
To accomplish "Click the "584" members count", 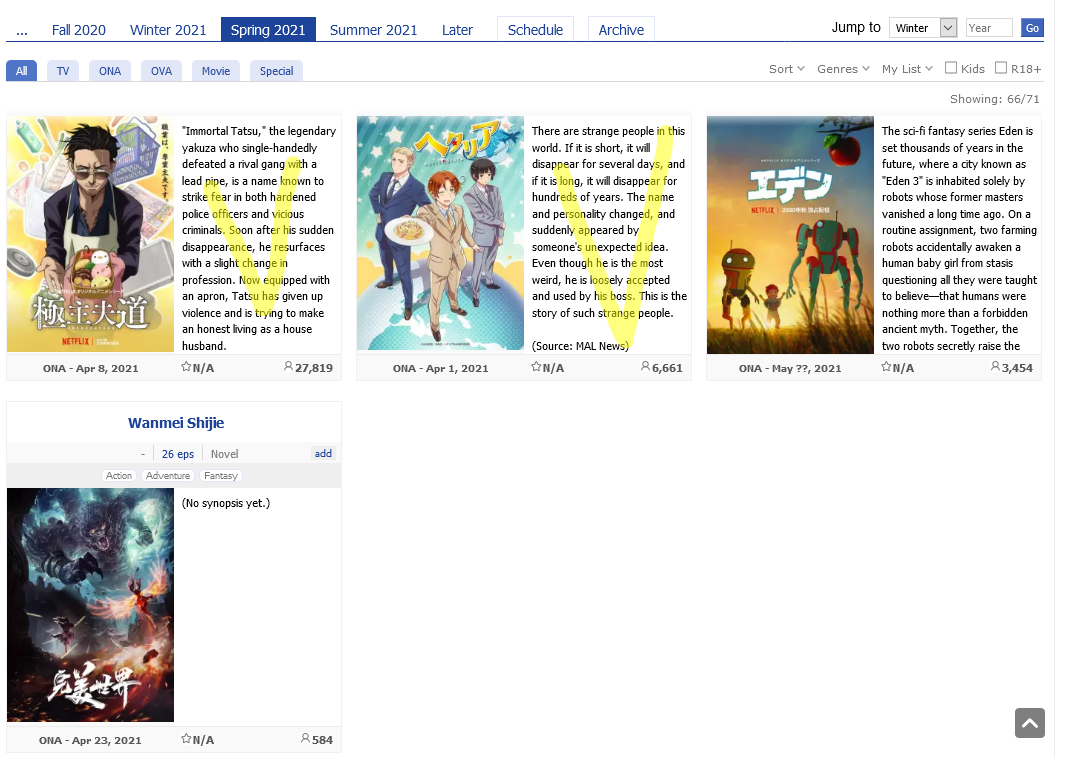I will click(x=323, y=740).
